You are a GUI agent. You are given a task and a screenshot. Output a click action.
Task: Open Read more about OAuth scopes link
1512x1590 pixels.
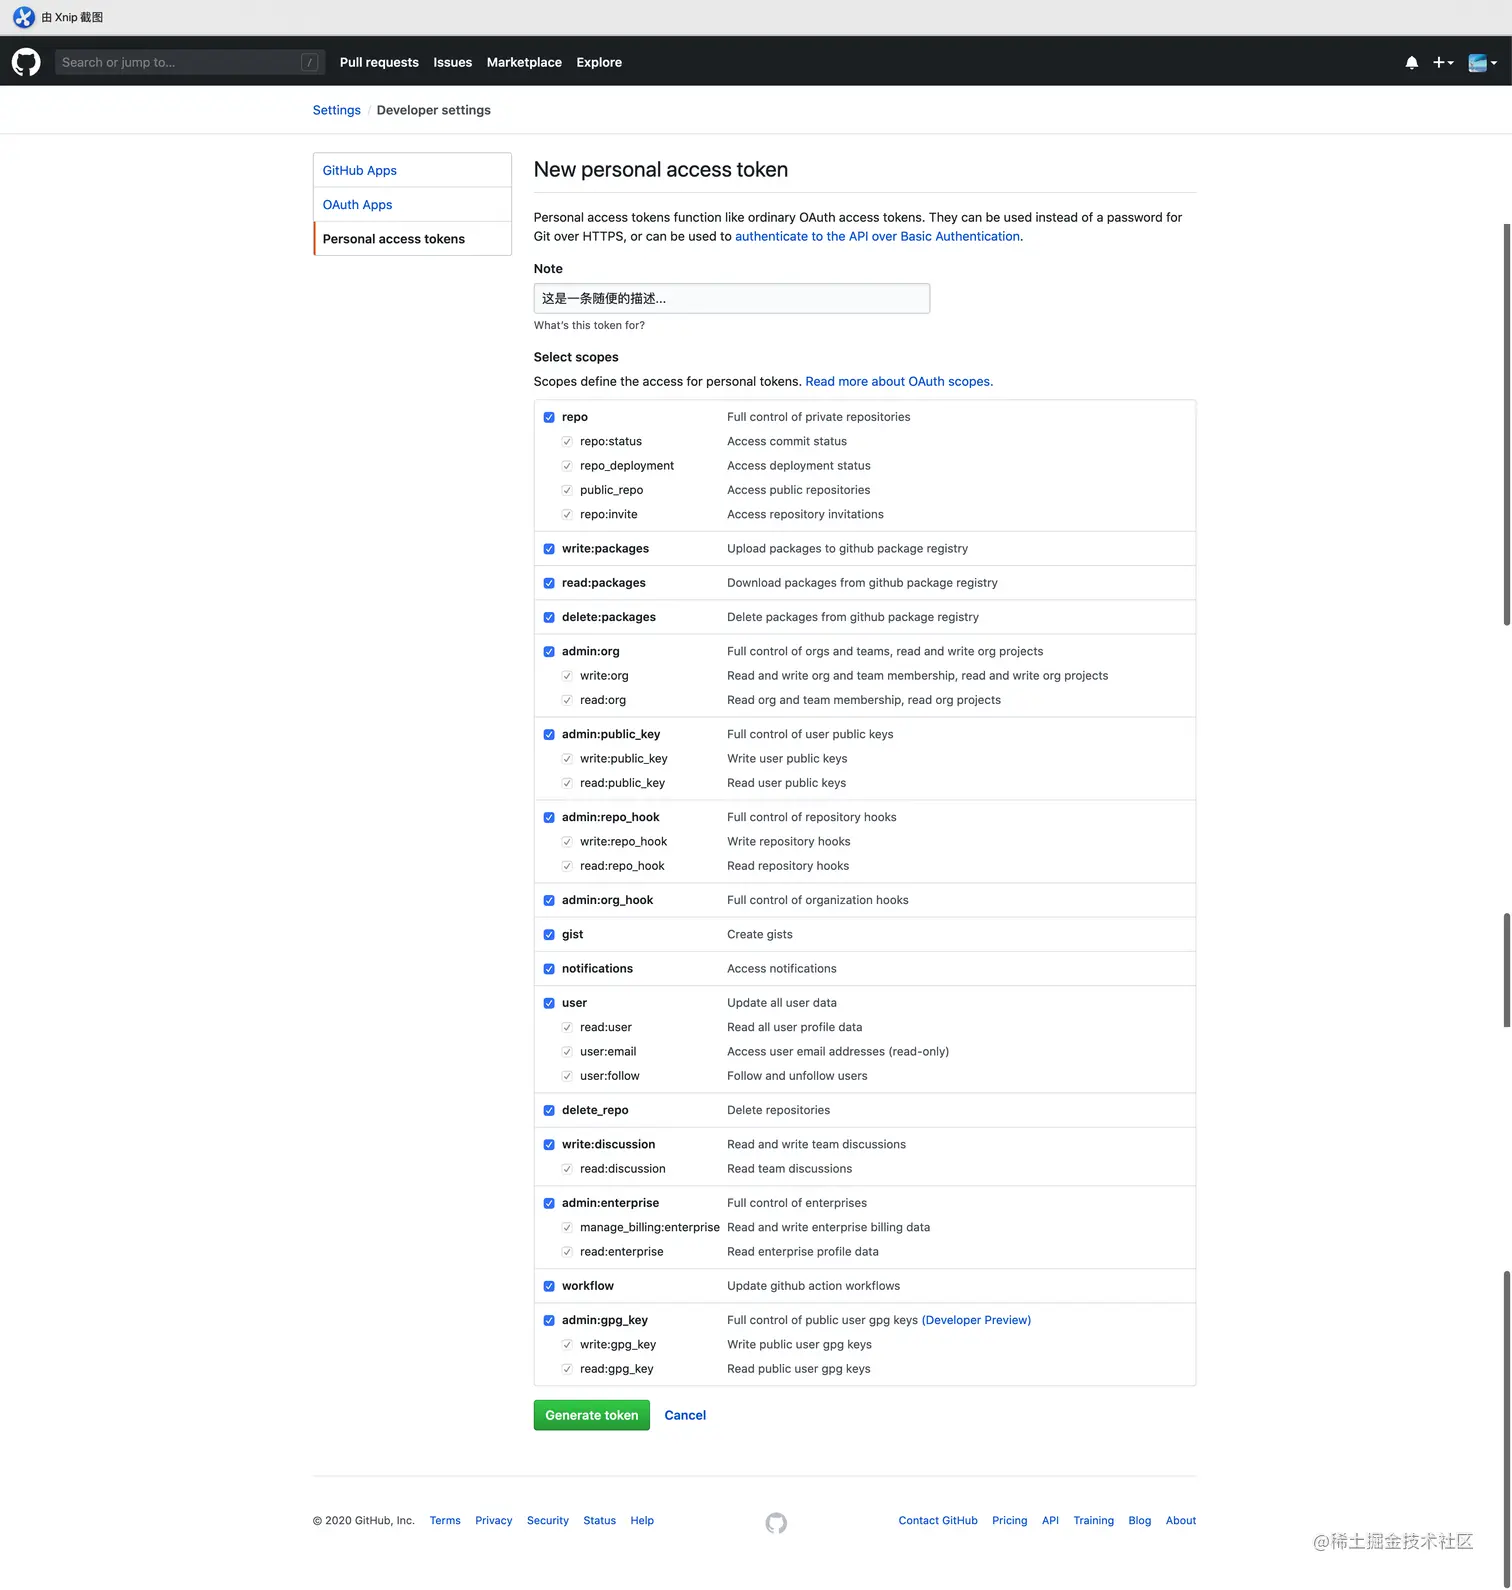[898, 381]
